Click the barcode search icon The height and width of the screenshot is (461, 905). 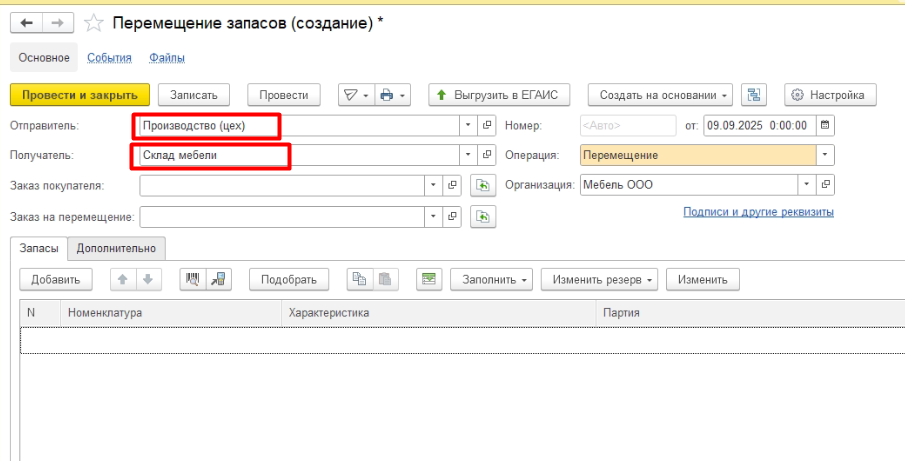point(192,279)
